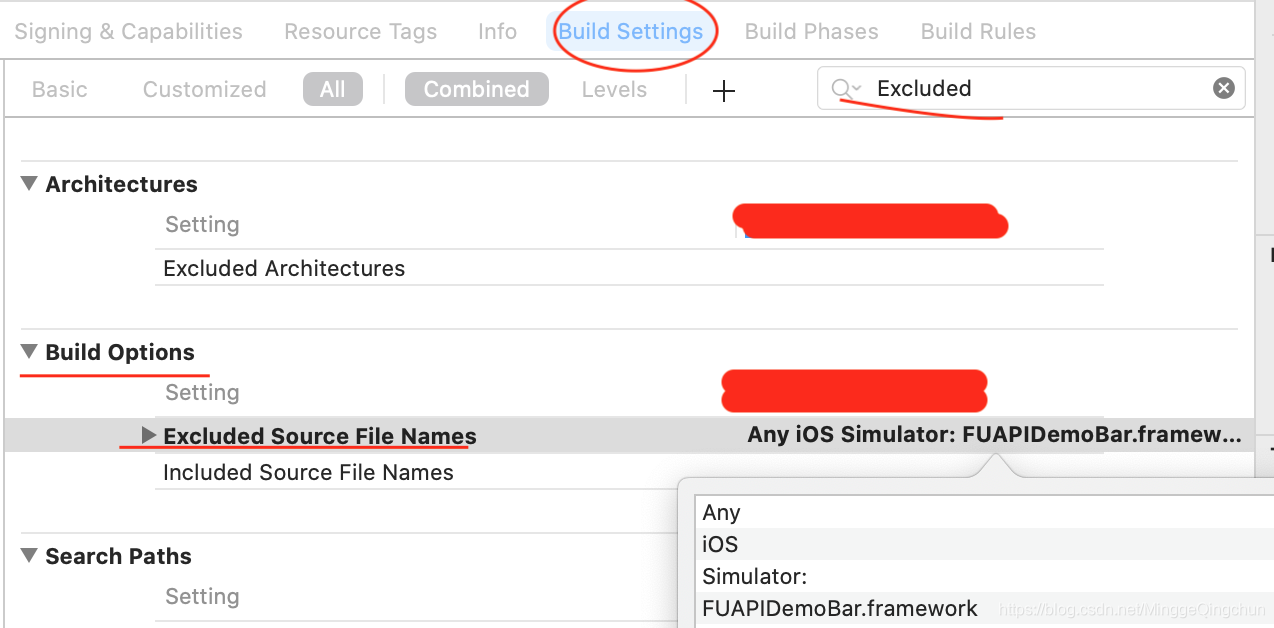
Task: Expand the Excluded Source File Names row
Action: click(x=149, y=435)
